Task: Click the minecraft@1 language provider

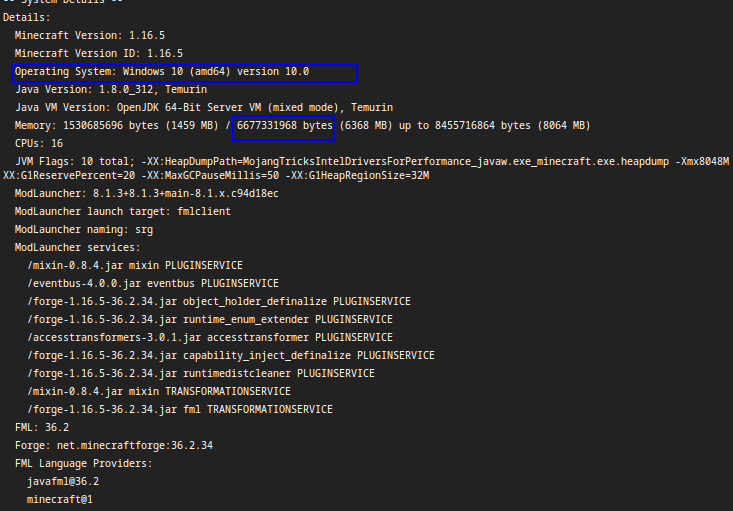Action: [x=59, y=499]
